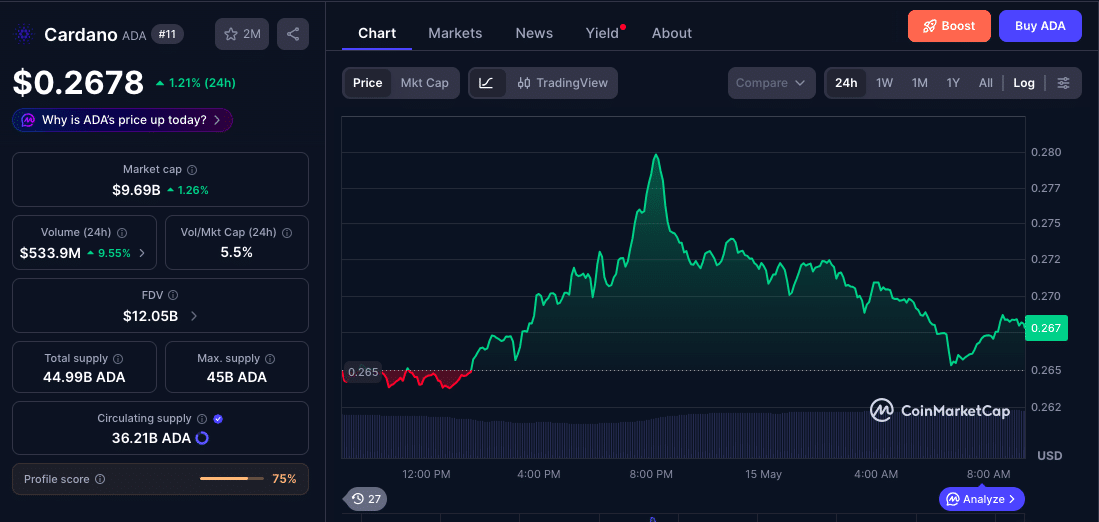Image resolution: width=1099 pixels, height=522 pixels.
Task: Click the Buy ADA button
Action: (x=1040, y=26)
